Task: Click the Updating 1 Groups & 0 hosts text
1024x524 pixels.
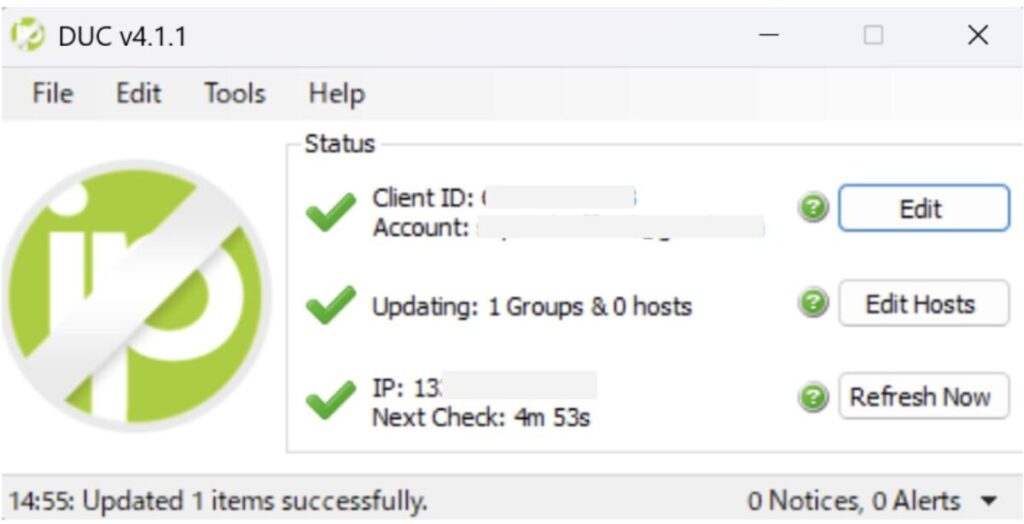Action: point(532,306)
